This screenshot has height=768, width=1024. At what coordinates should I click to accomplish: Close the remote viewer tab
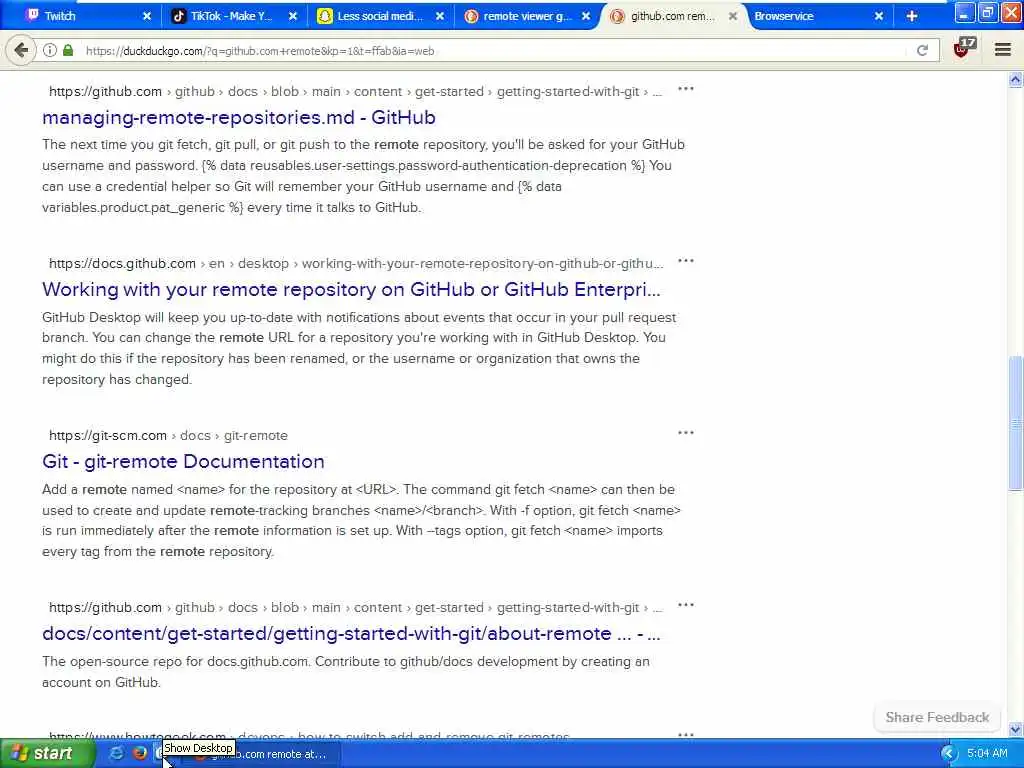(586, 16)
